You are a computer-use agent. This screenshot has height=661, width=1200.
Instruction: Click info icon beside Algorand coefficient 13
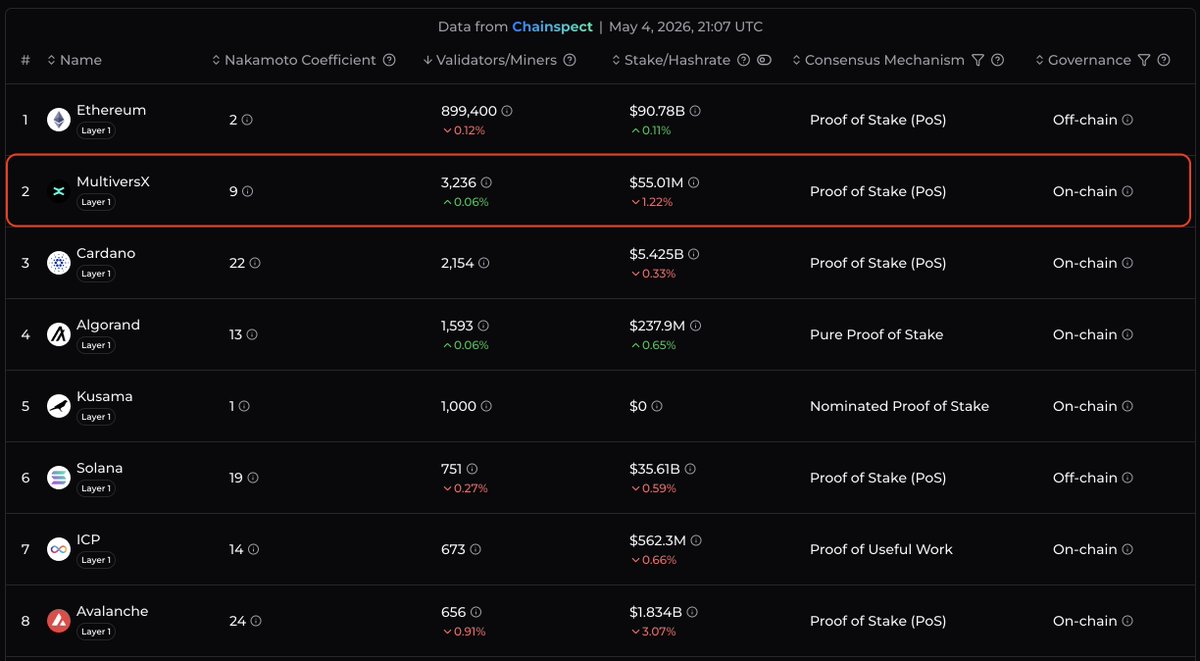(x=252, y=334)
